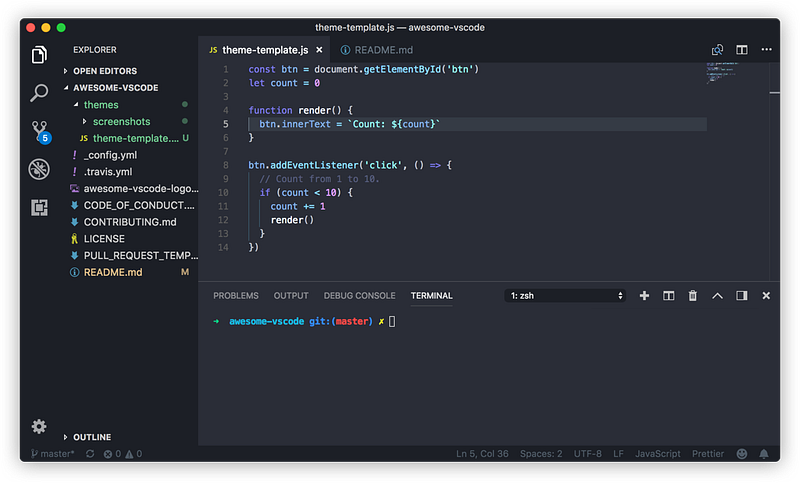Switch to the PROBLEMS panel tab
This screenshot has width=800, height=483.
tap(236, 296)
